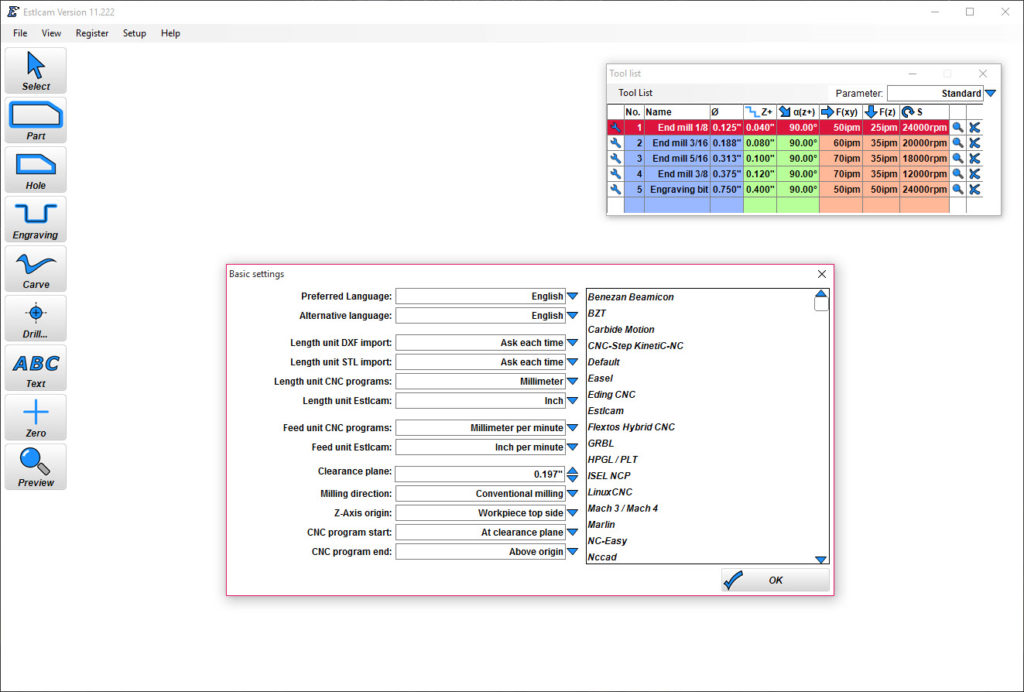This screenshot has width=1024, height=692.
Task: Click magnifier icon in End mill 3/16 row
Action: (957, 143)
